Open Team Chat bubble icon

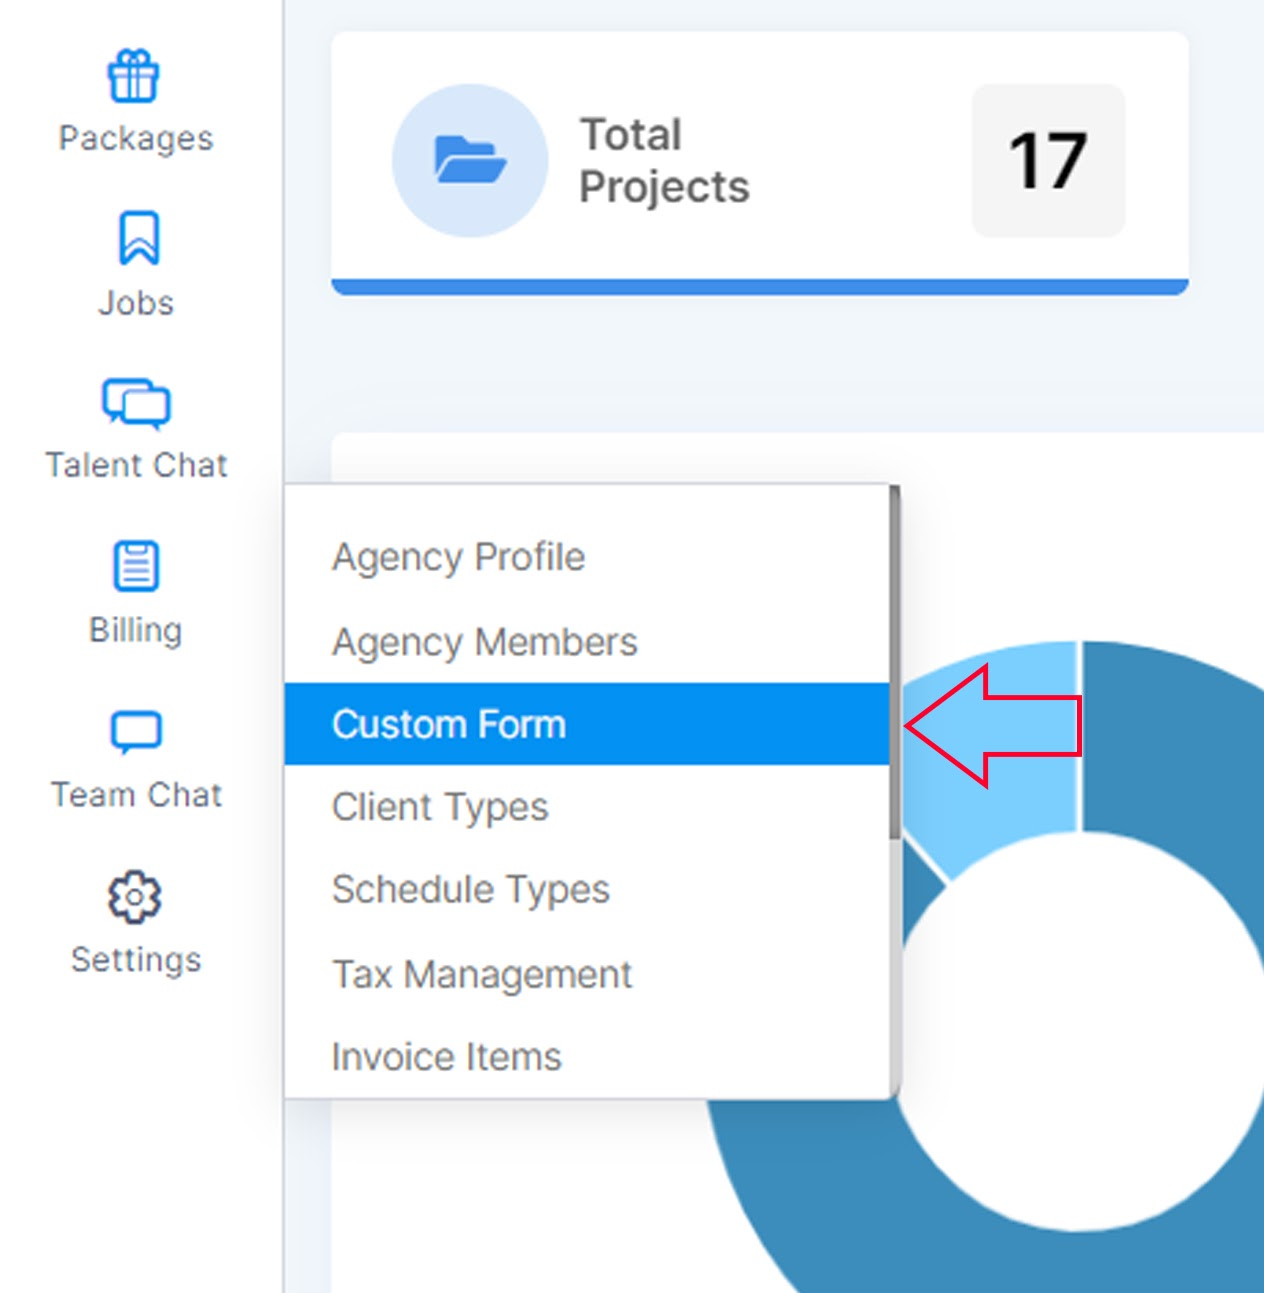(x=136, y=732)
